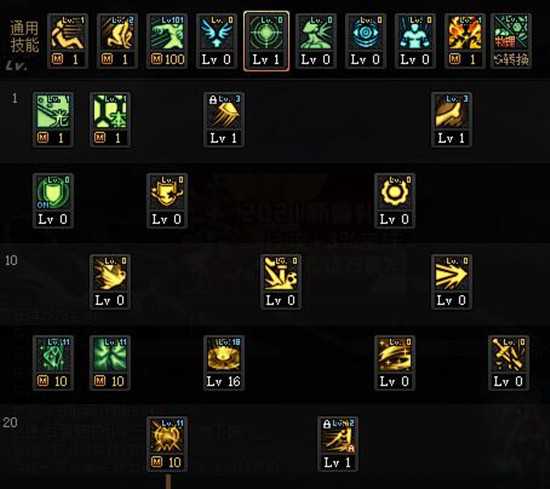
Task: Select the green crosshair target skill
Action: (x=266, y=41)
